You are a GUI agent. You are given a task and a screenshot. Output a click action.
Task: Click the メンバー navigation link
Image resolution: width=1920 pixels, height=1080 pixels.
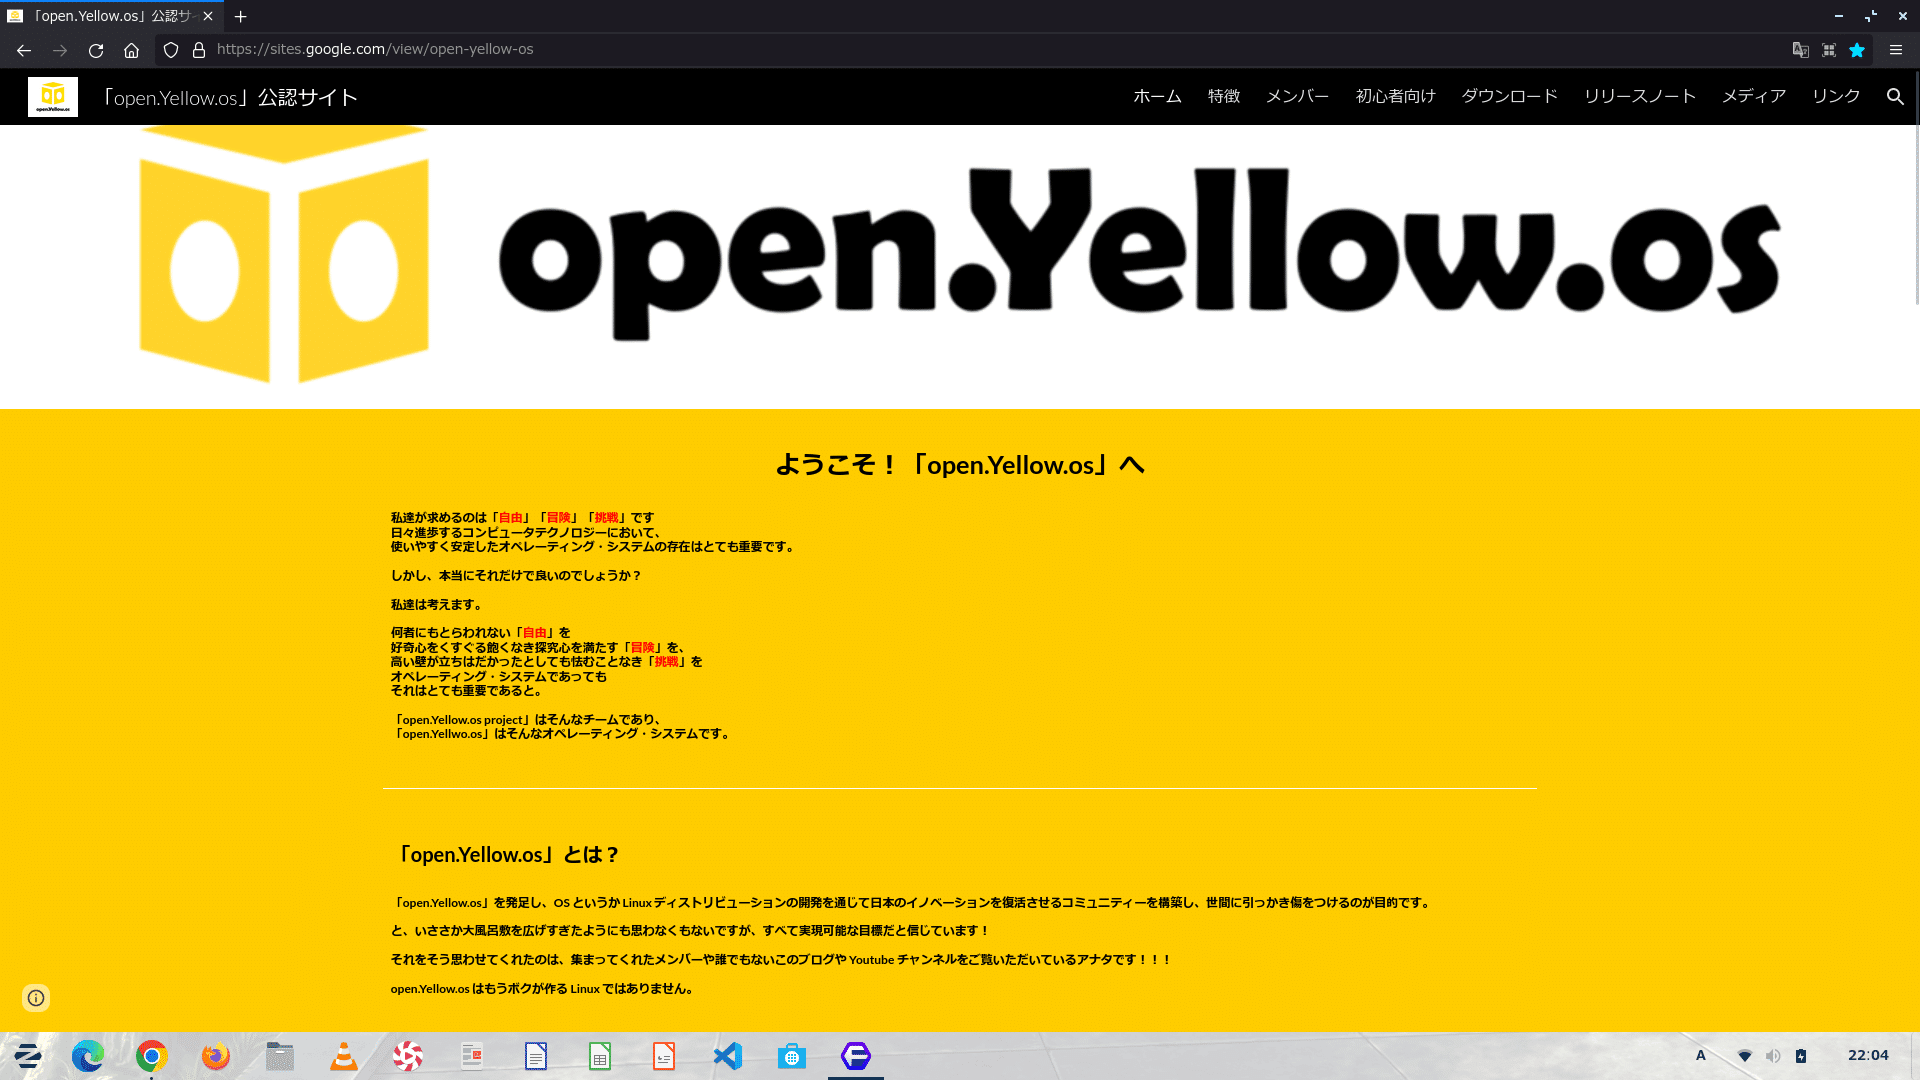(x=1297, y=97)
